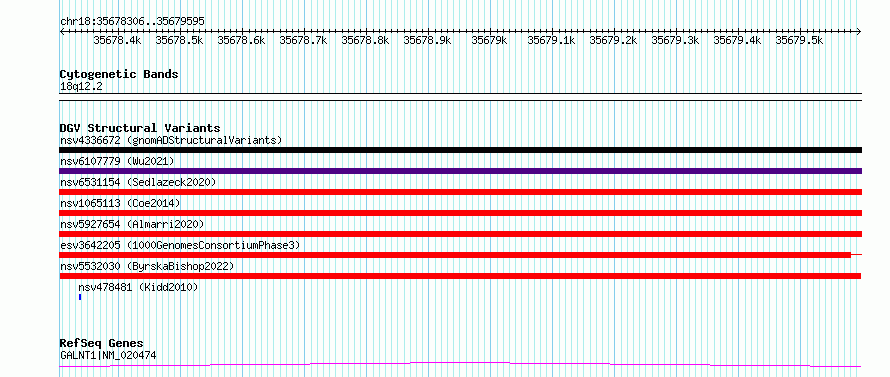Image resolution: width=890 pixels, height=377 pixels.
Task: Click the red bar of nsv5532030
Action: point(460,276)
